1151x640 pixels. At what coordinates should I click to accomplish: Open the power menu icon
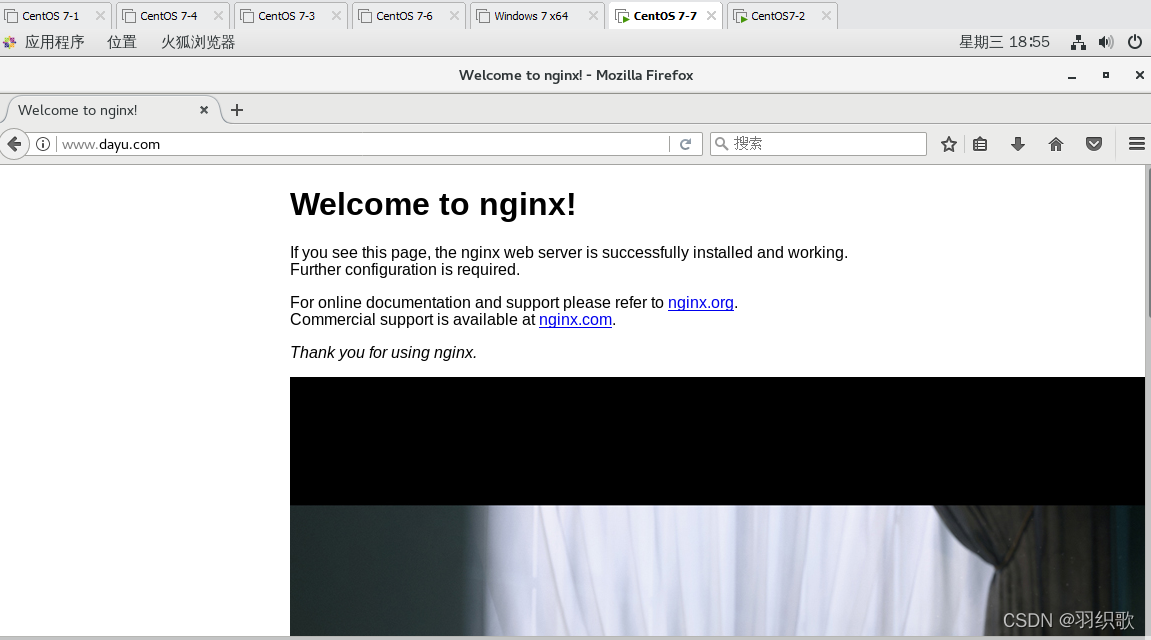coord(1135,43)
